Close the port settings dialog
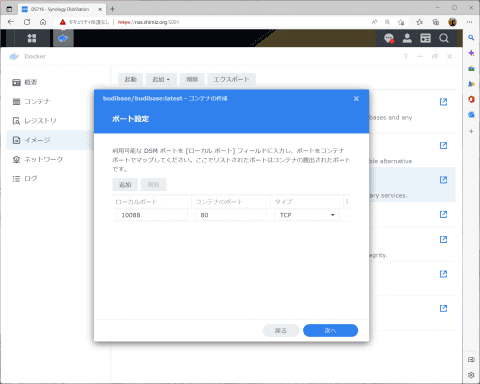The image size is (480, 384). click(x=356, y=99)
